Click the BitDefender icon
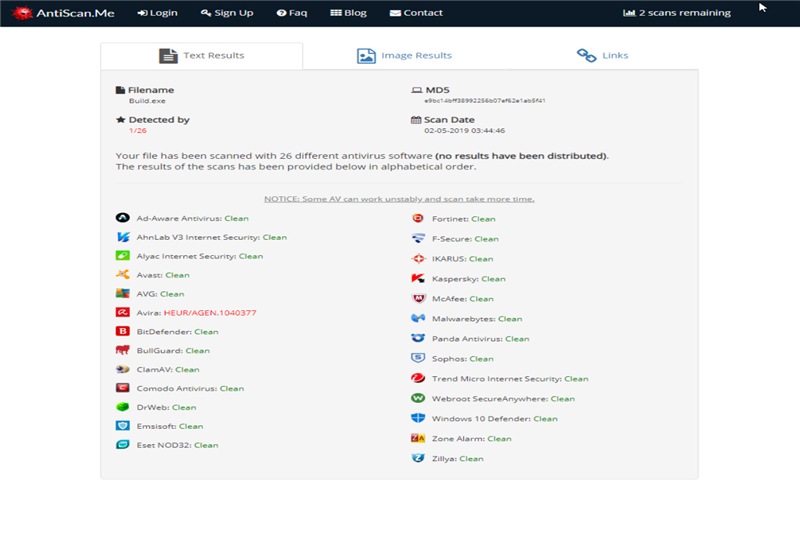The image size is (800, 549). (122, 331)
